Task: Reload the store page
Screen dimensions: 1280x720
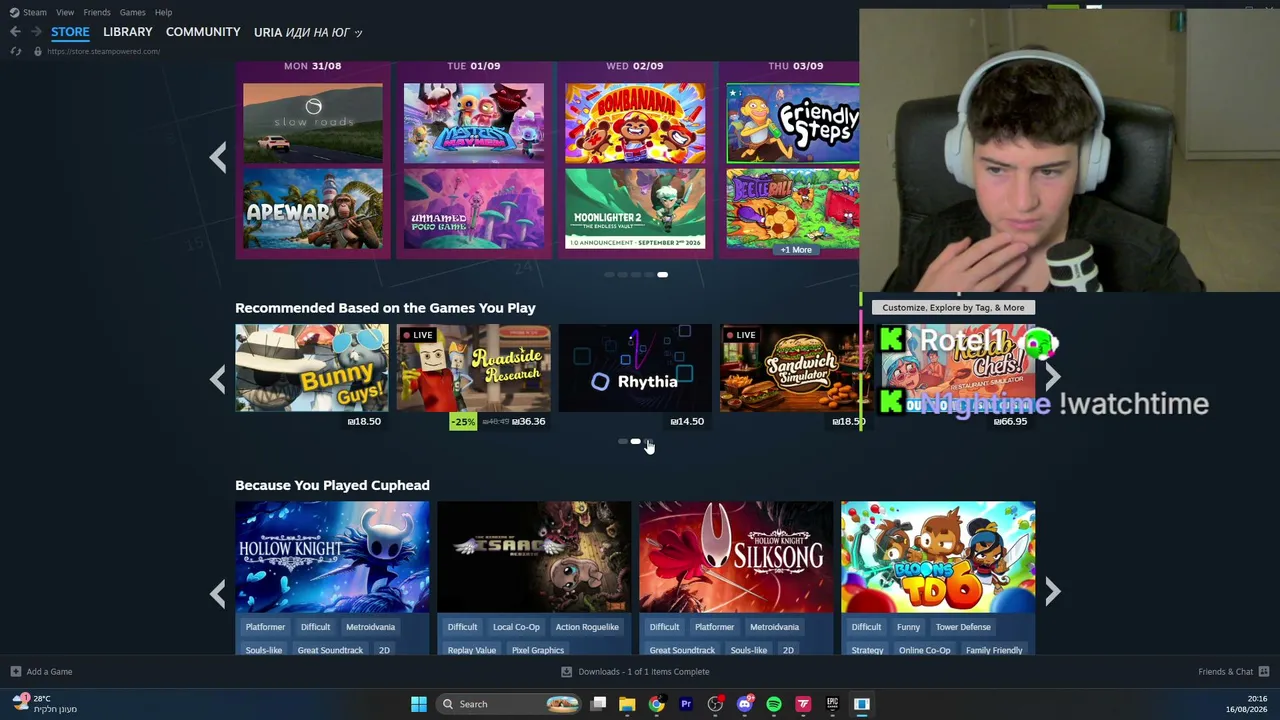Action: (15, 51)
